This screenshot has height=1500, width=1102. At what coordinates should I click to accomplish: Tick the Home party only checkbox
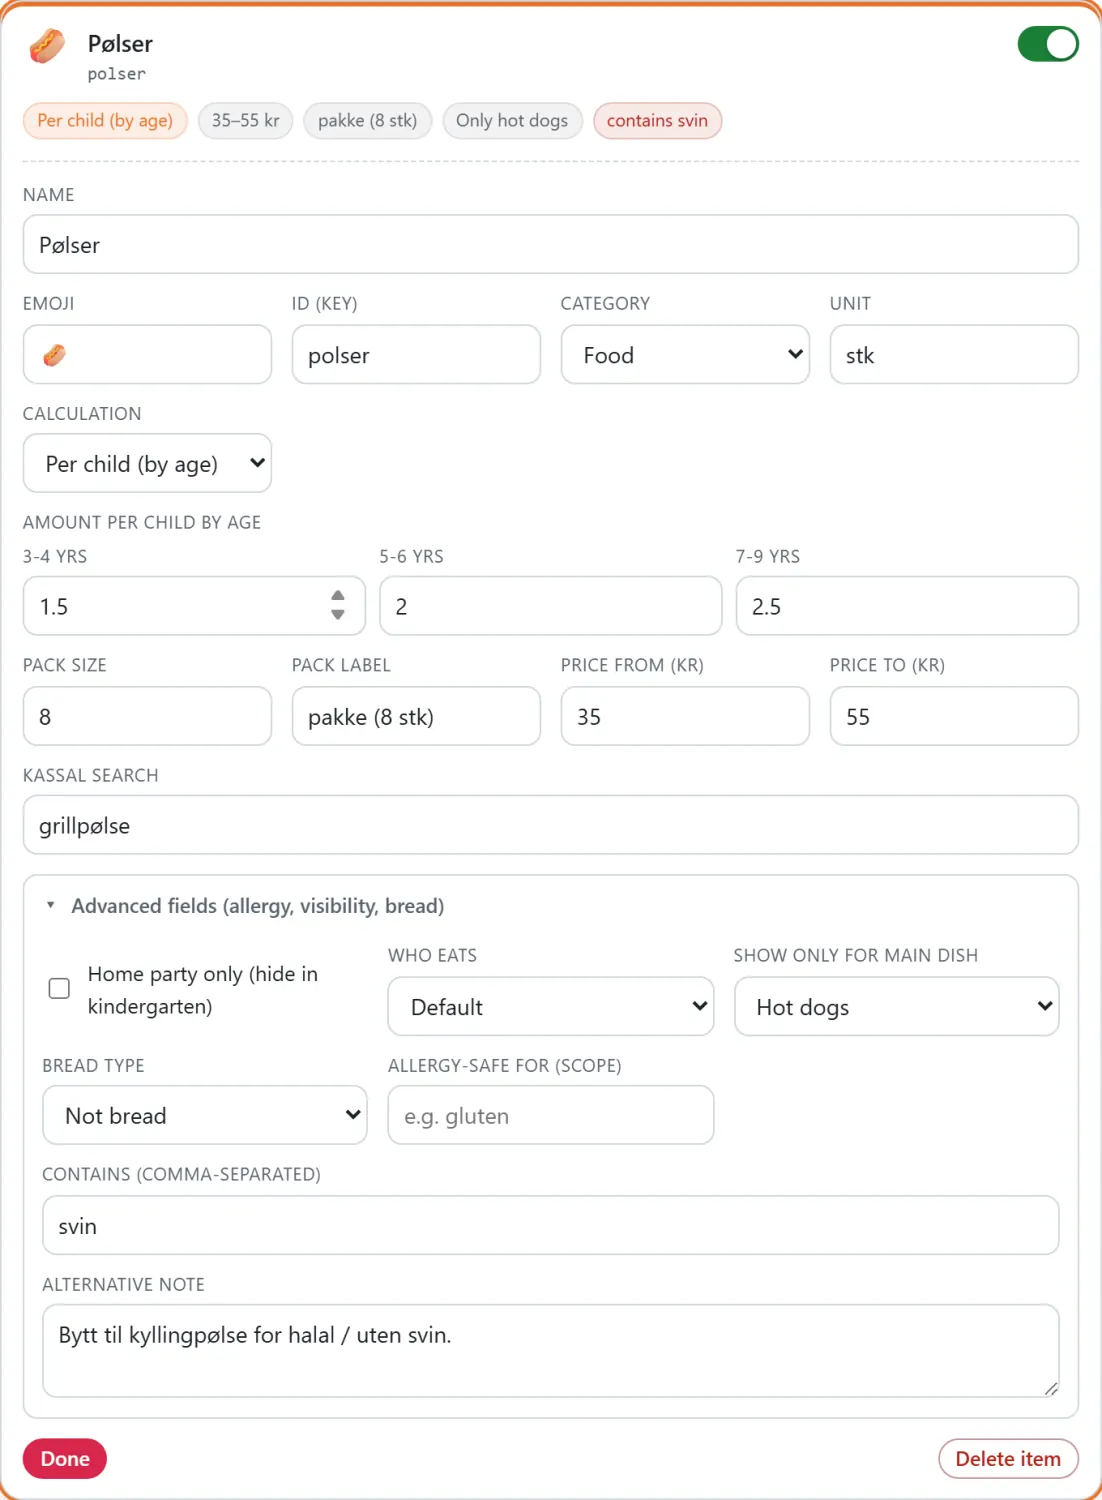click(59, 989)
